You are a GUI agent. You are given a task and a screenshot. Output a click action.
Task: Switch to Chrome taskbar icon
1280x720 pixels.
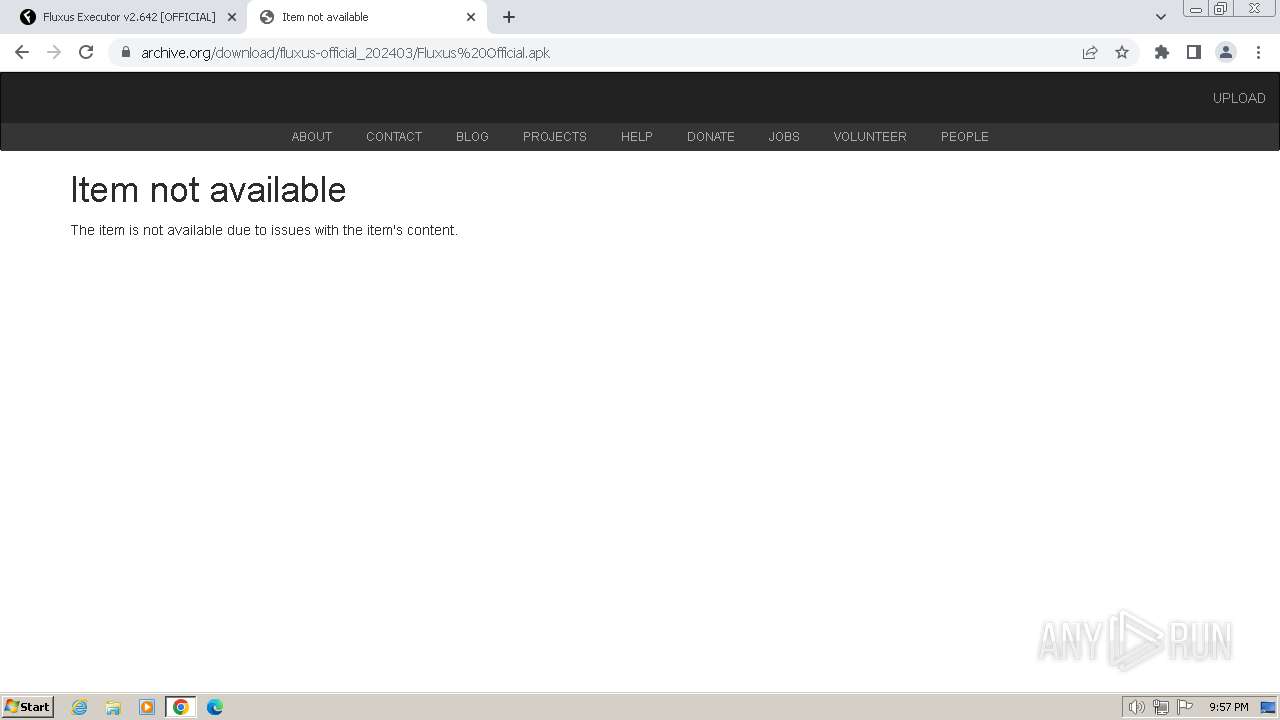point(181,707)
